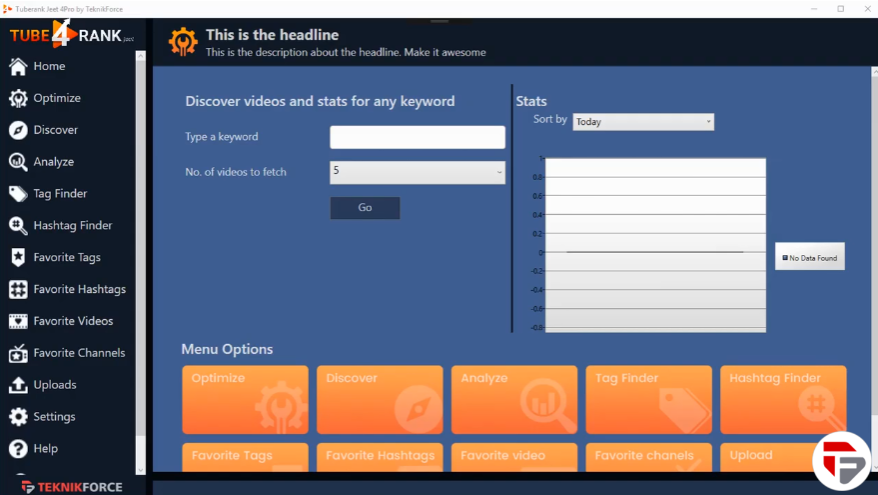878x495 pixels.
Task: Click the Favorite Tags star icon
Action: click(x=18, y=258)
